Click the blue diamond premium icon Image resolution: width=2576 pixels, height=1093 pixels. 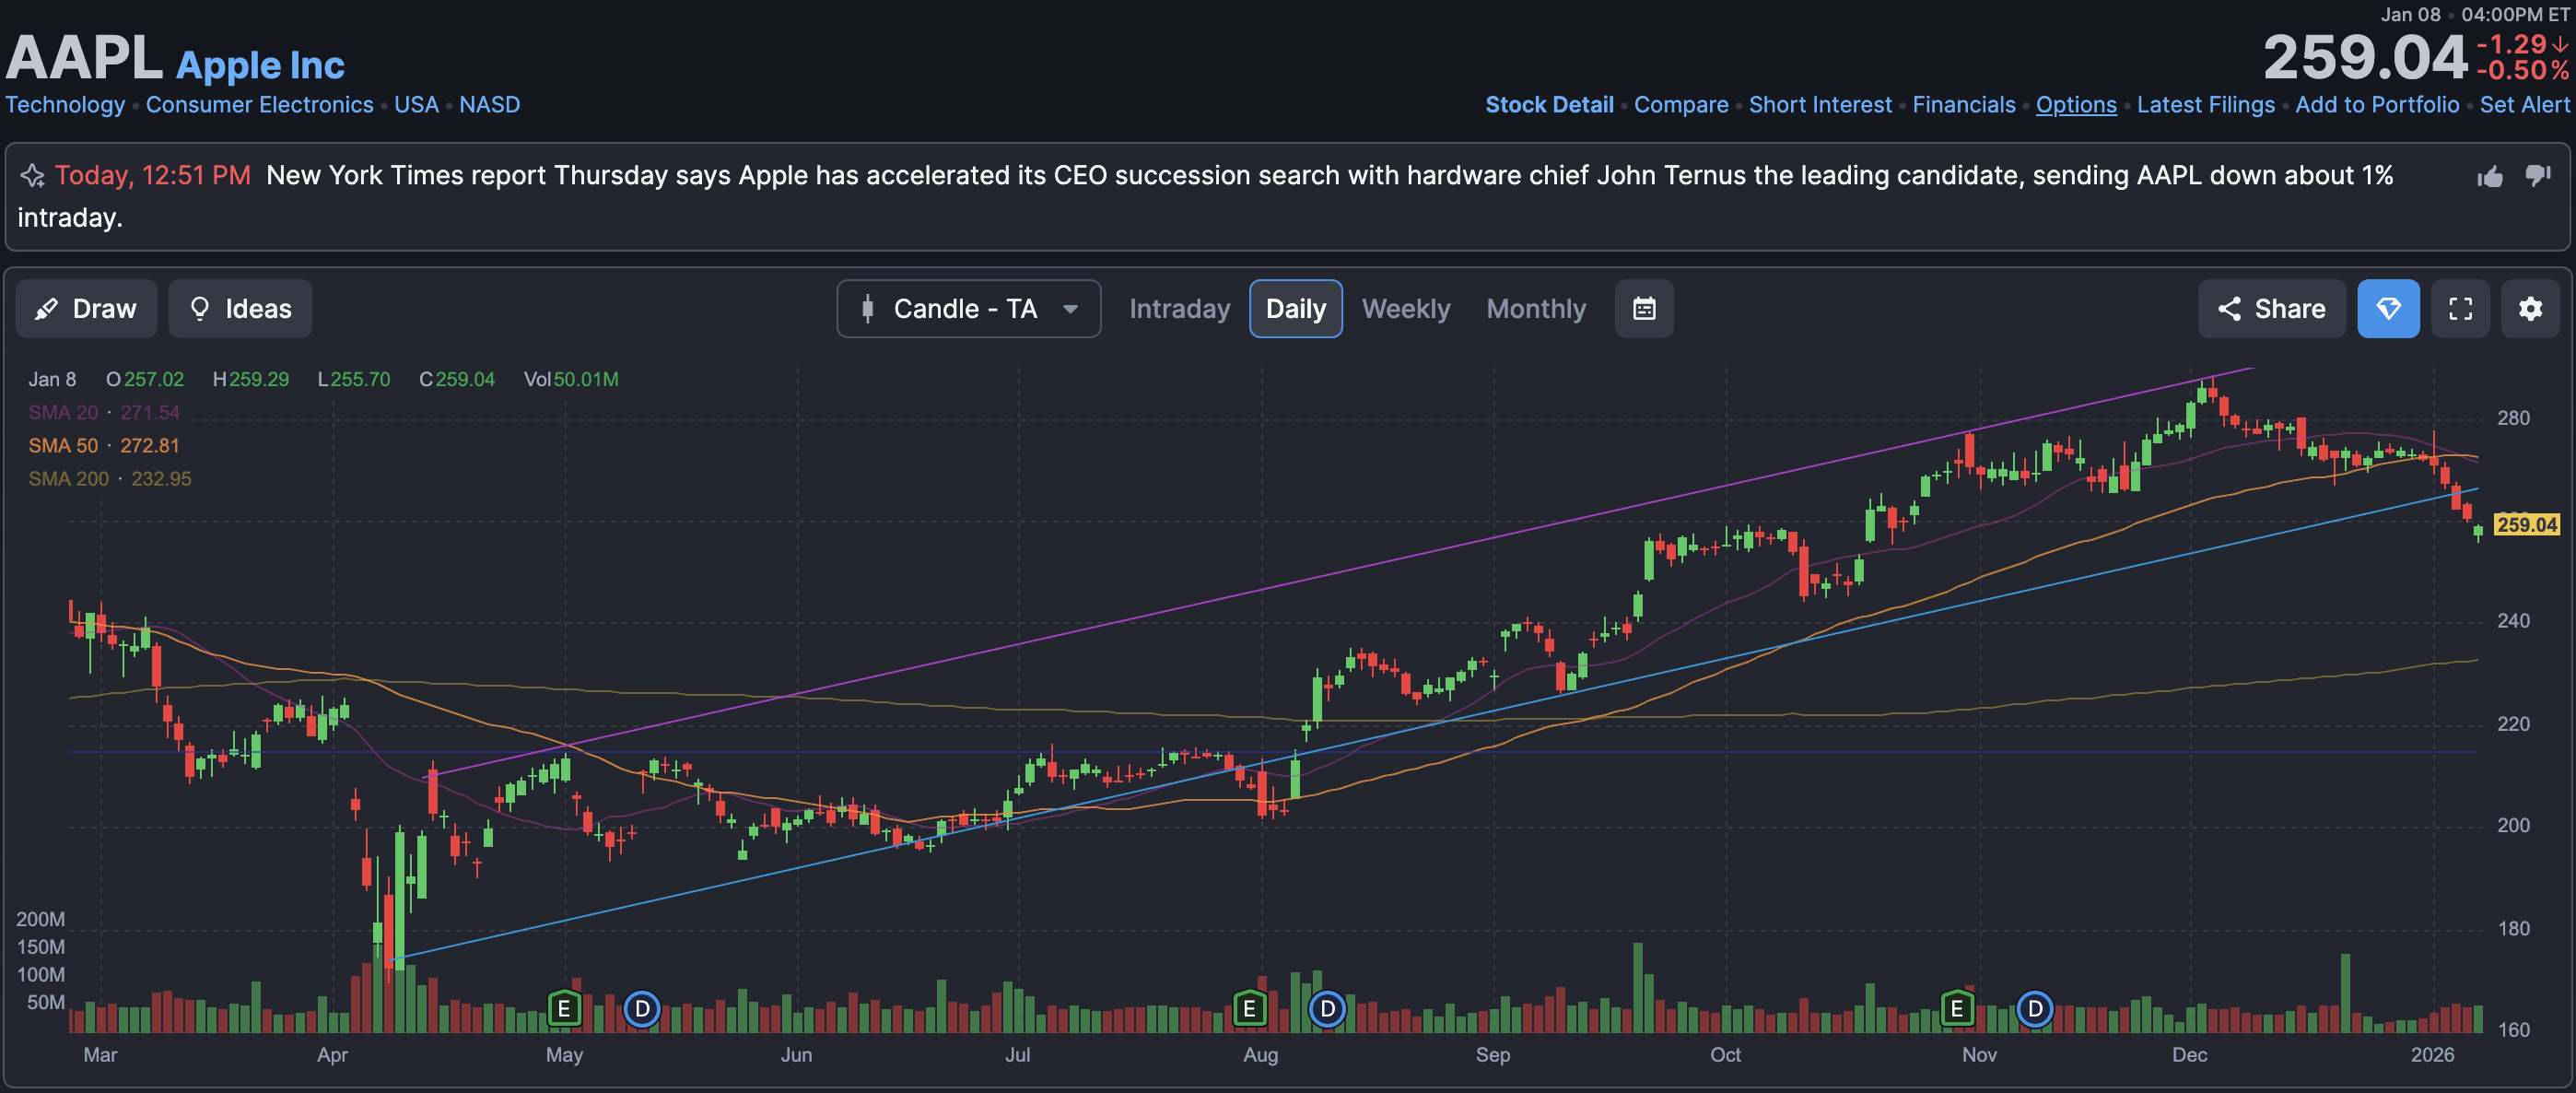(2388, 309)
